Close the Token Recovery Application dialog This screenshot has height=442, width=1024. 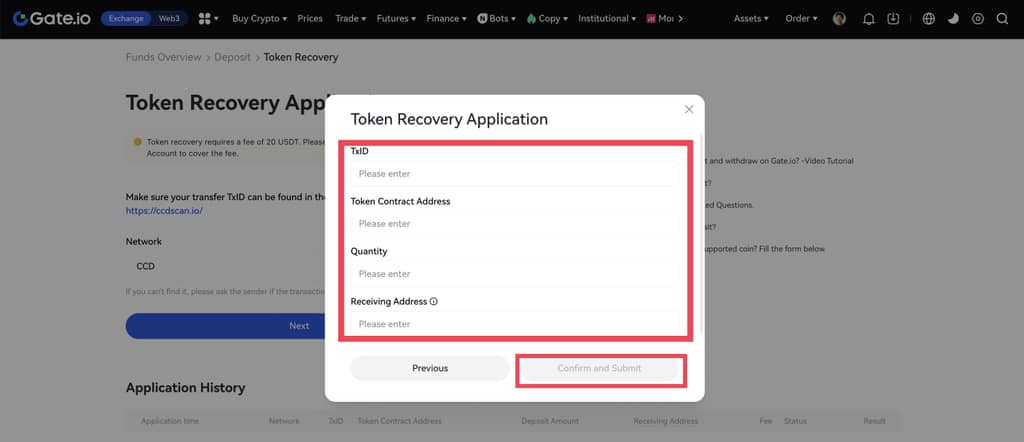click(688, 109)
